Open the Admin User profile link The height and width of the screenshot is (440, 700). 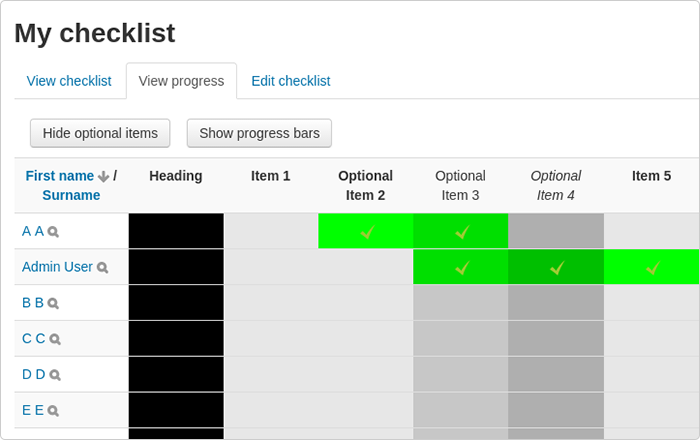57,267
